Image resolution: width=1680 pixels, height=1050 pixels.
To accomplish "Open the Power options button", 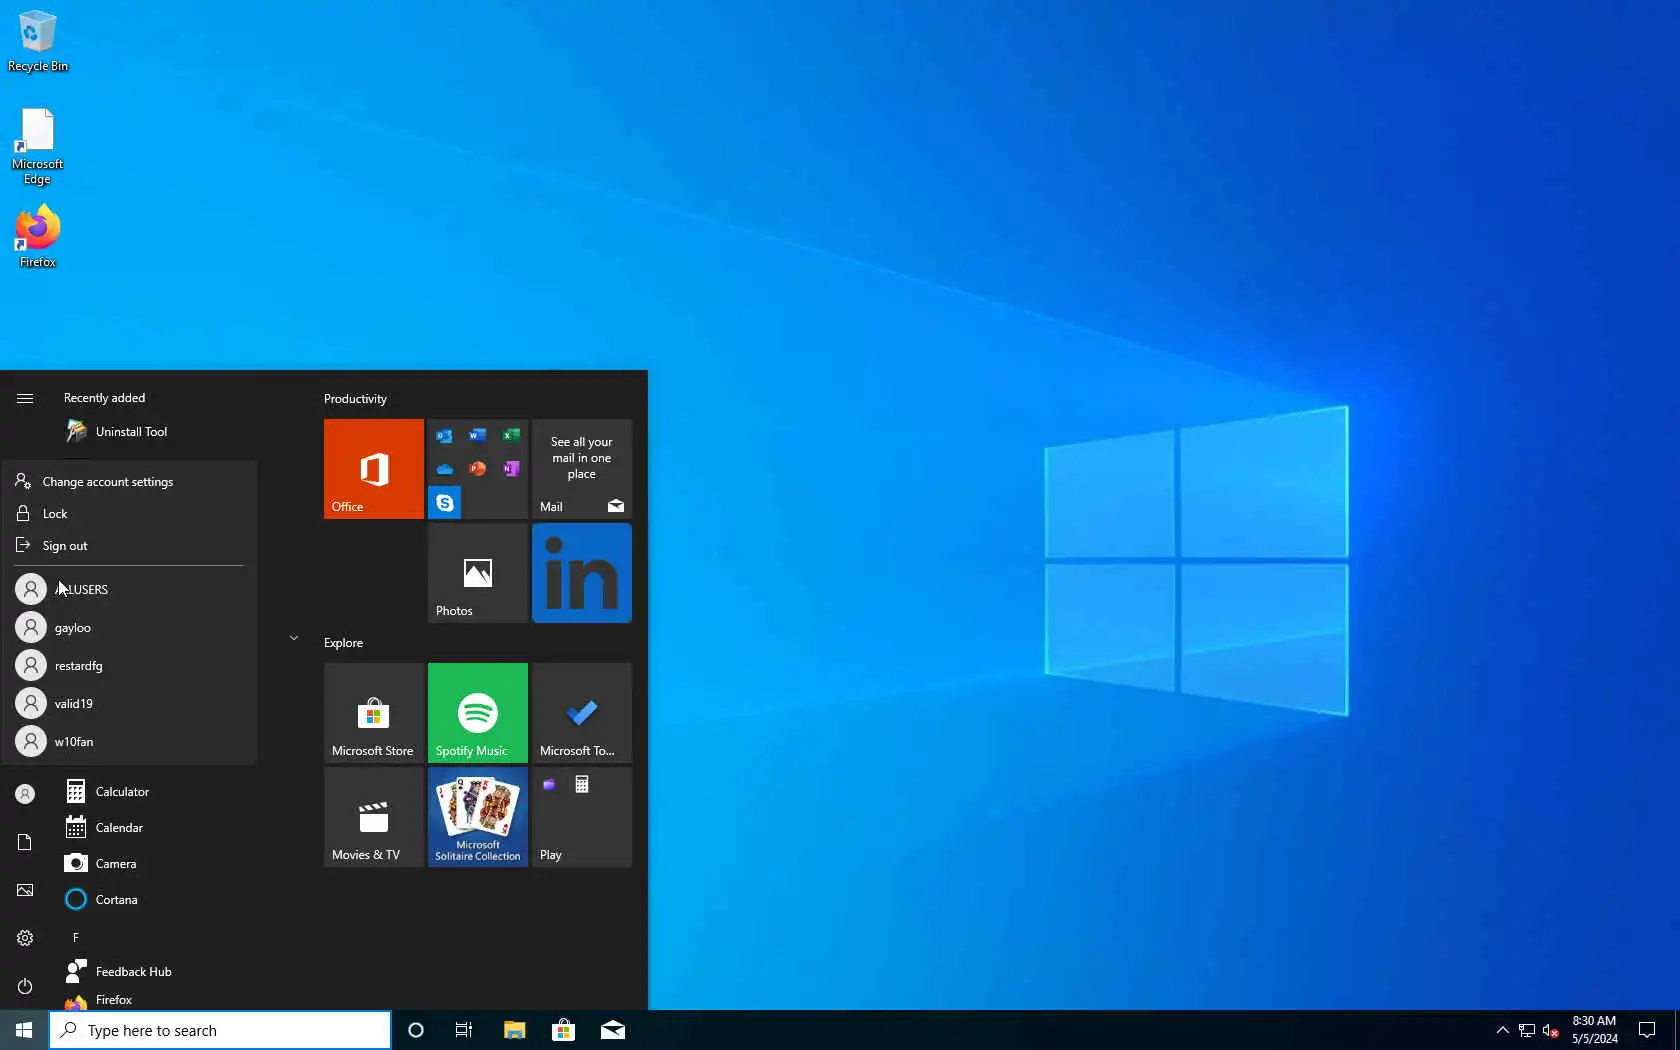I will pos(25,986).
